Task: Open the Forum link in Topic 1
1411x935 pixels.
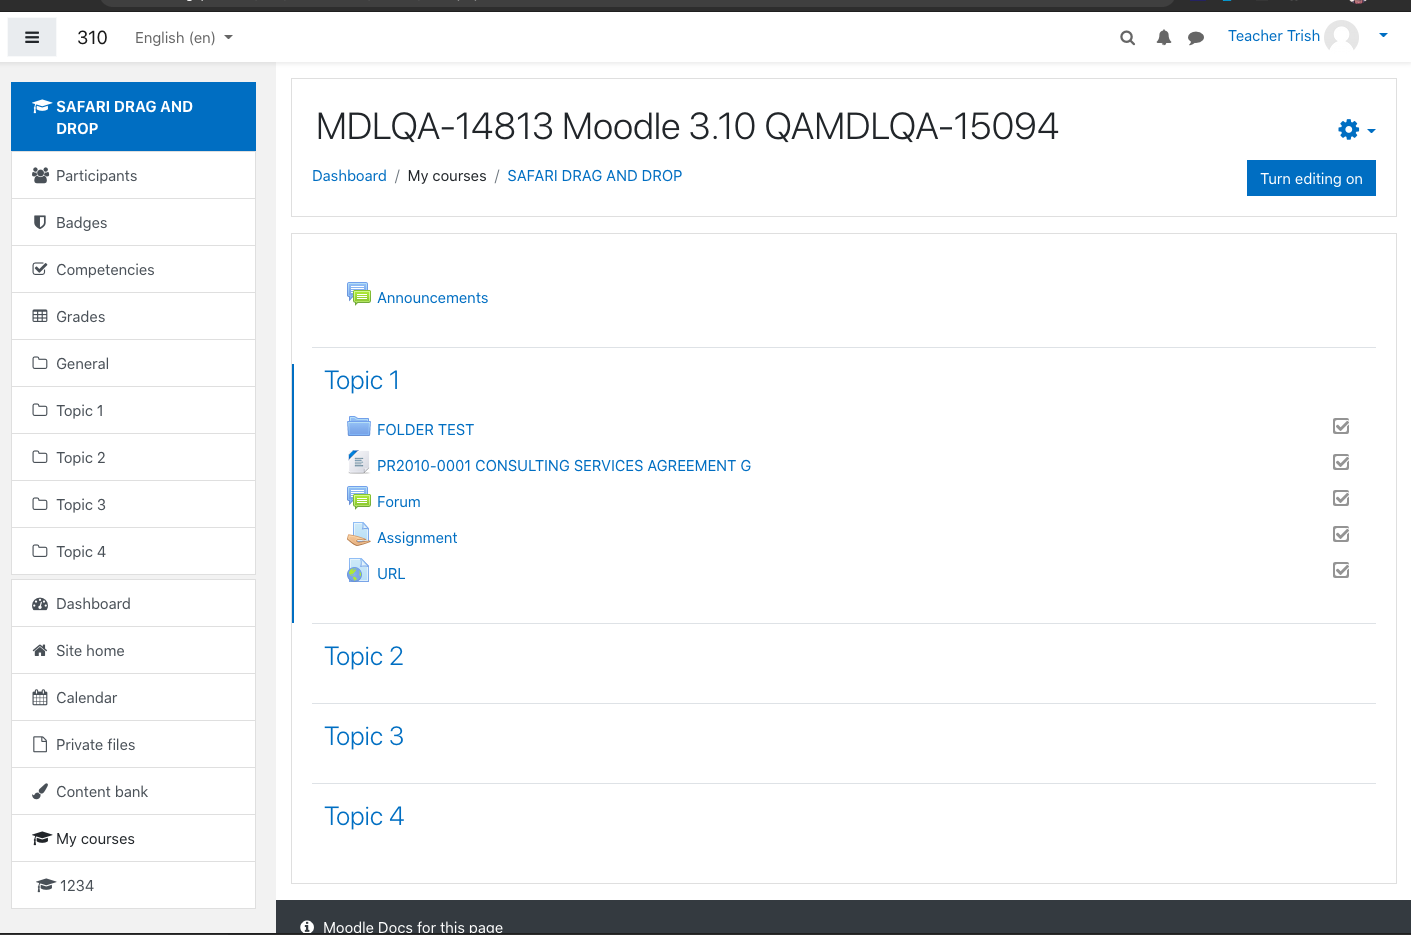Action: coord(398,502)
